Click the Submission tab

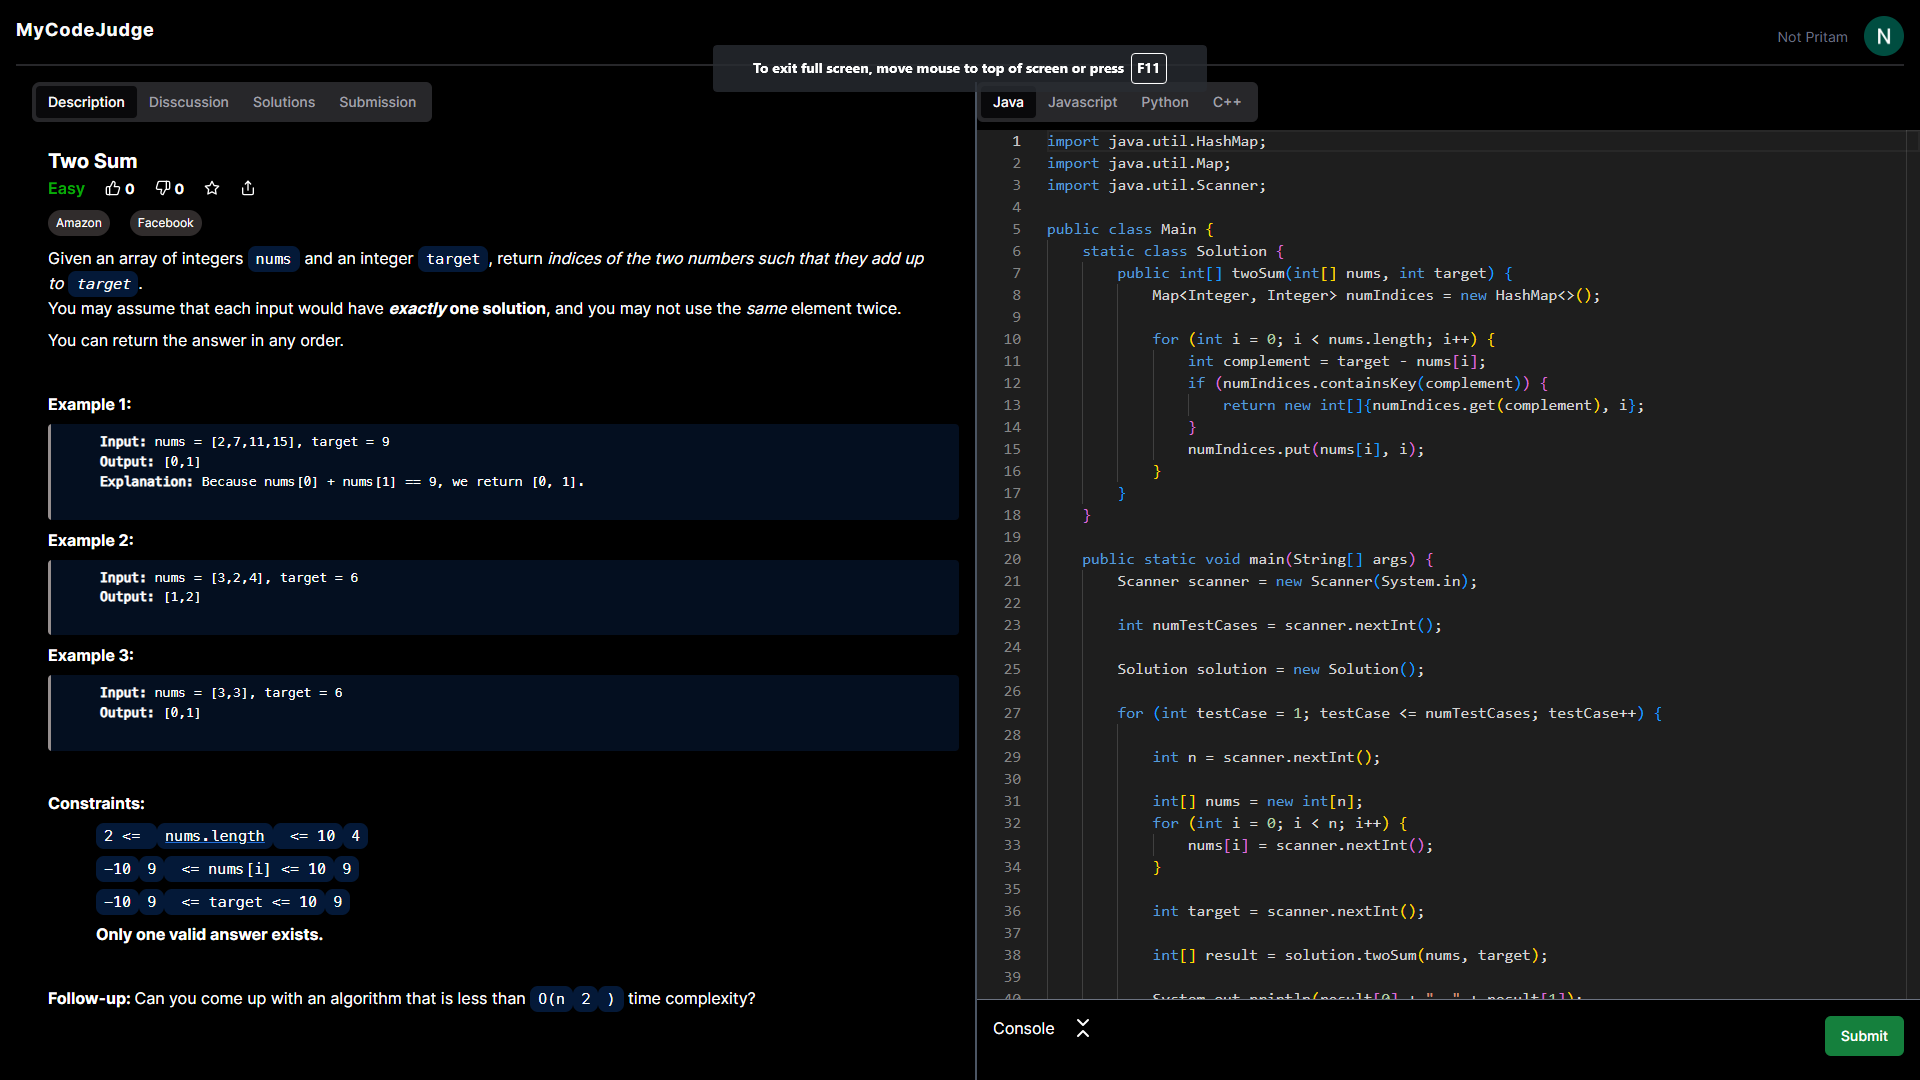pyautogui.click(x=376, y=102)
